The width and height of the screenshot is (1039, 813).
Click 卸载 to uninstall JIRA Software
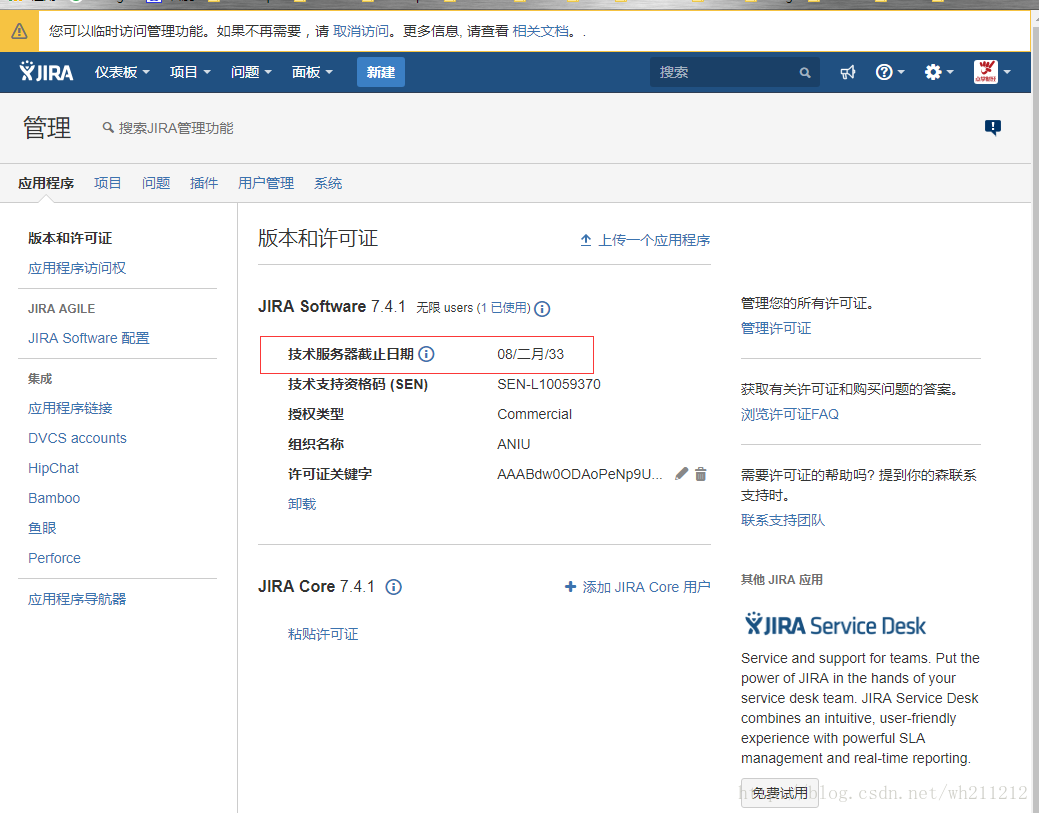tap(302, 504)
